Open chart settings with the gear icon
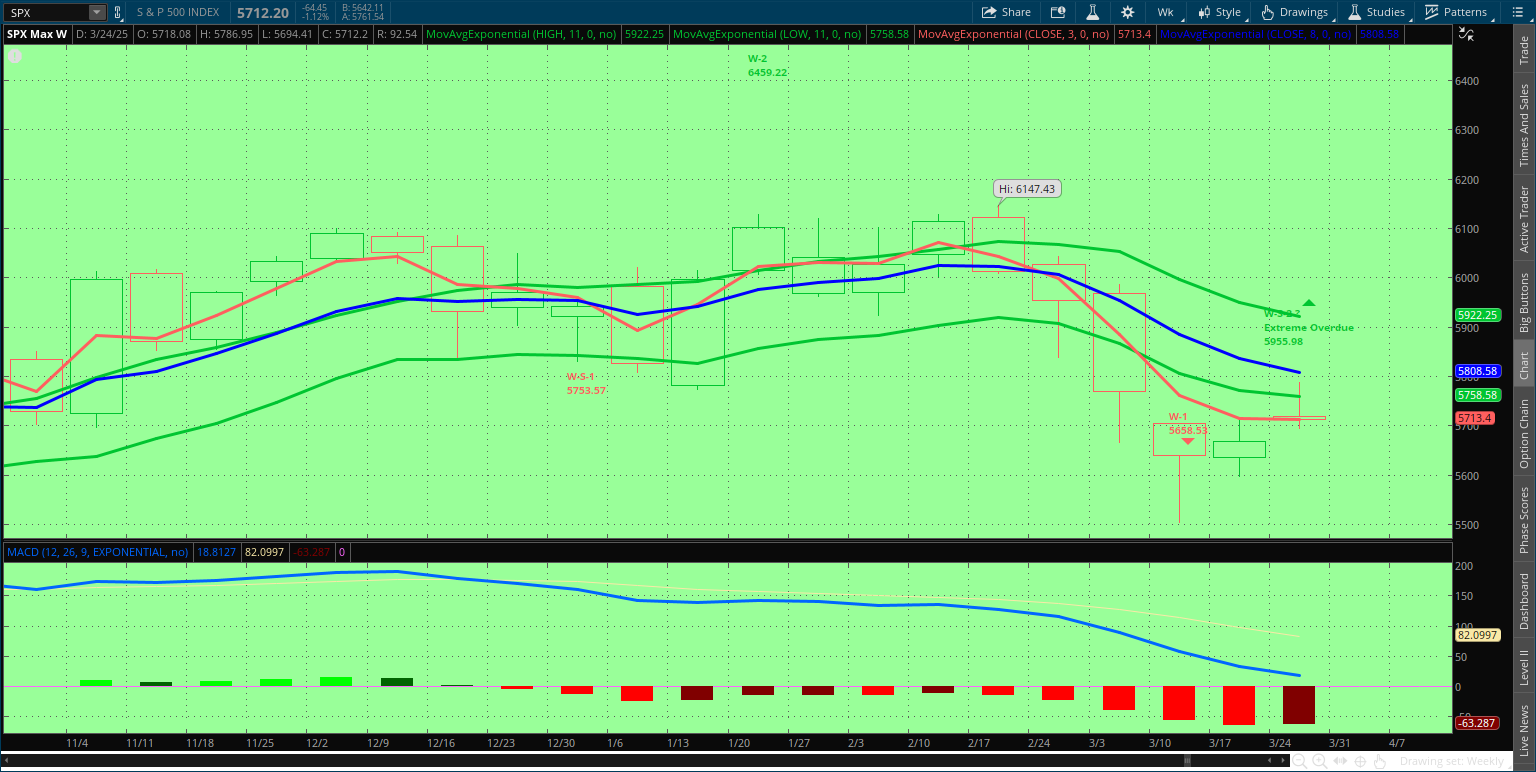Viewport: 1536px width, 772px height. point(1128,12)
